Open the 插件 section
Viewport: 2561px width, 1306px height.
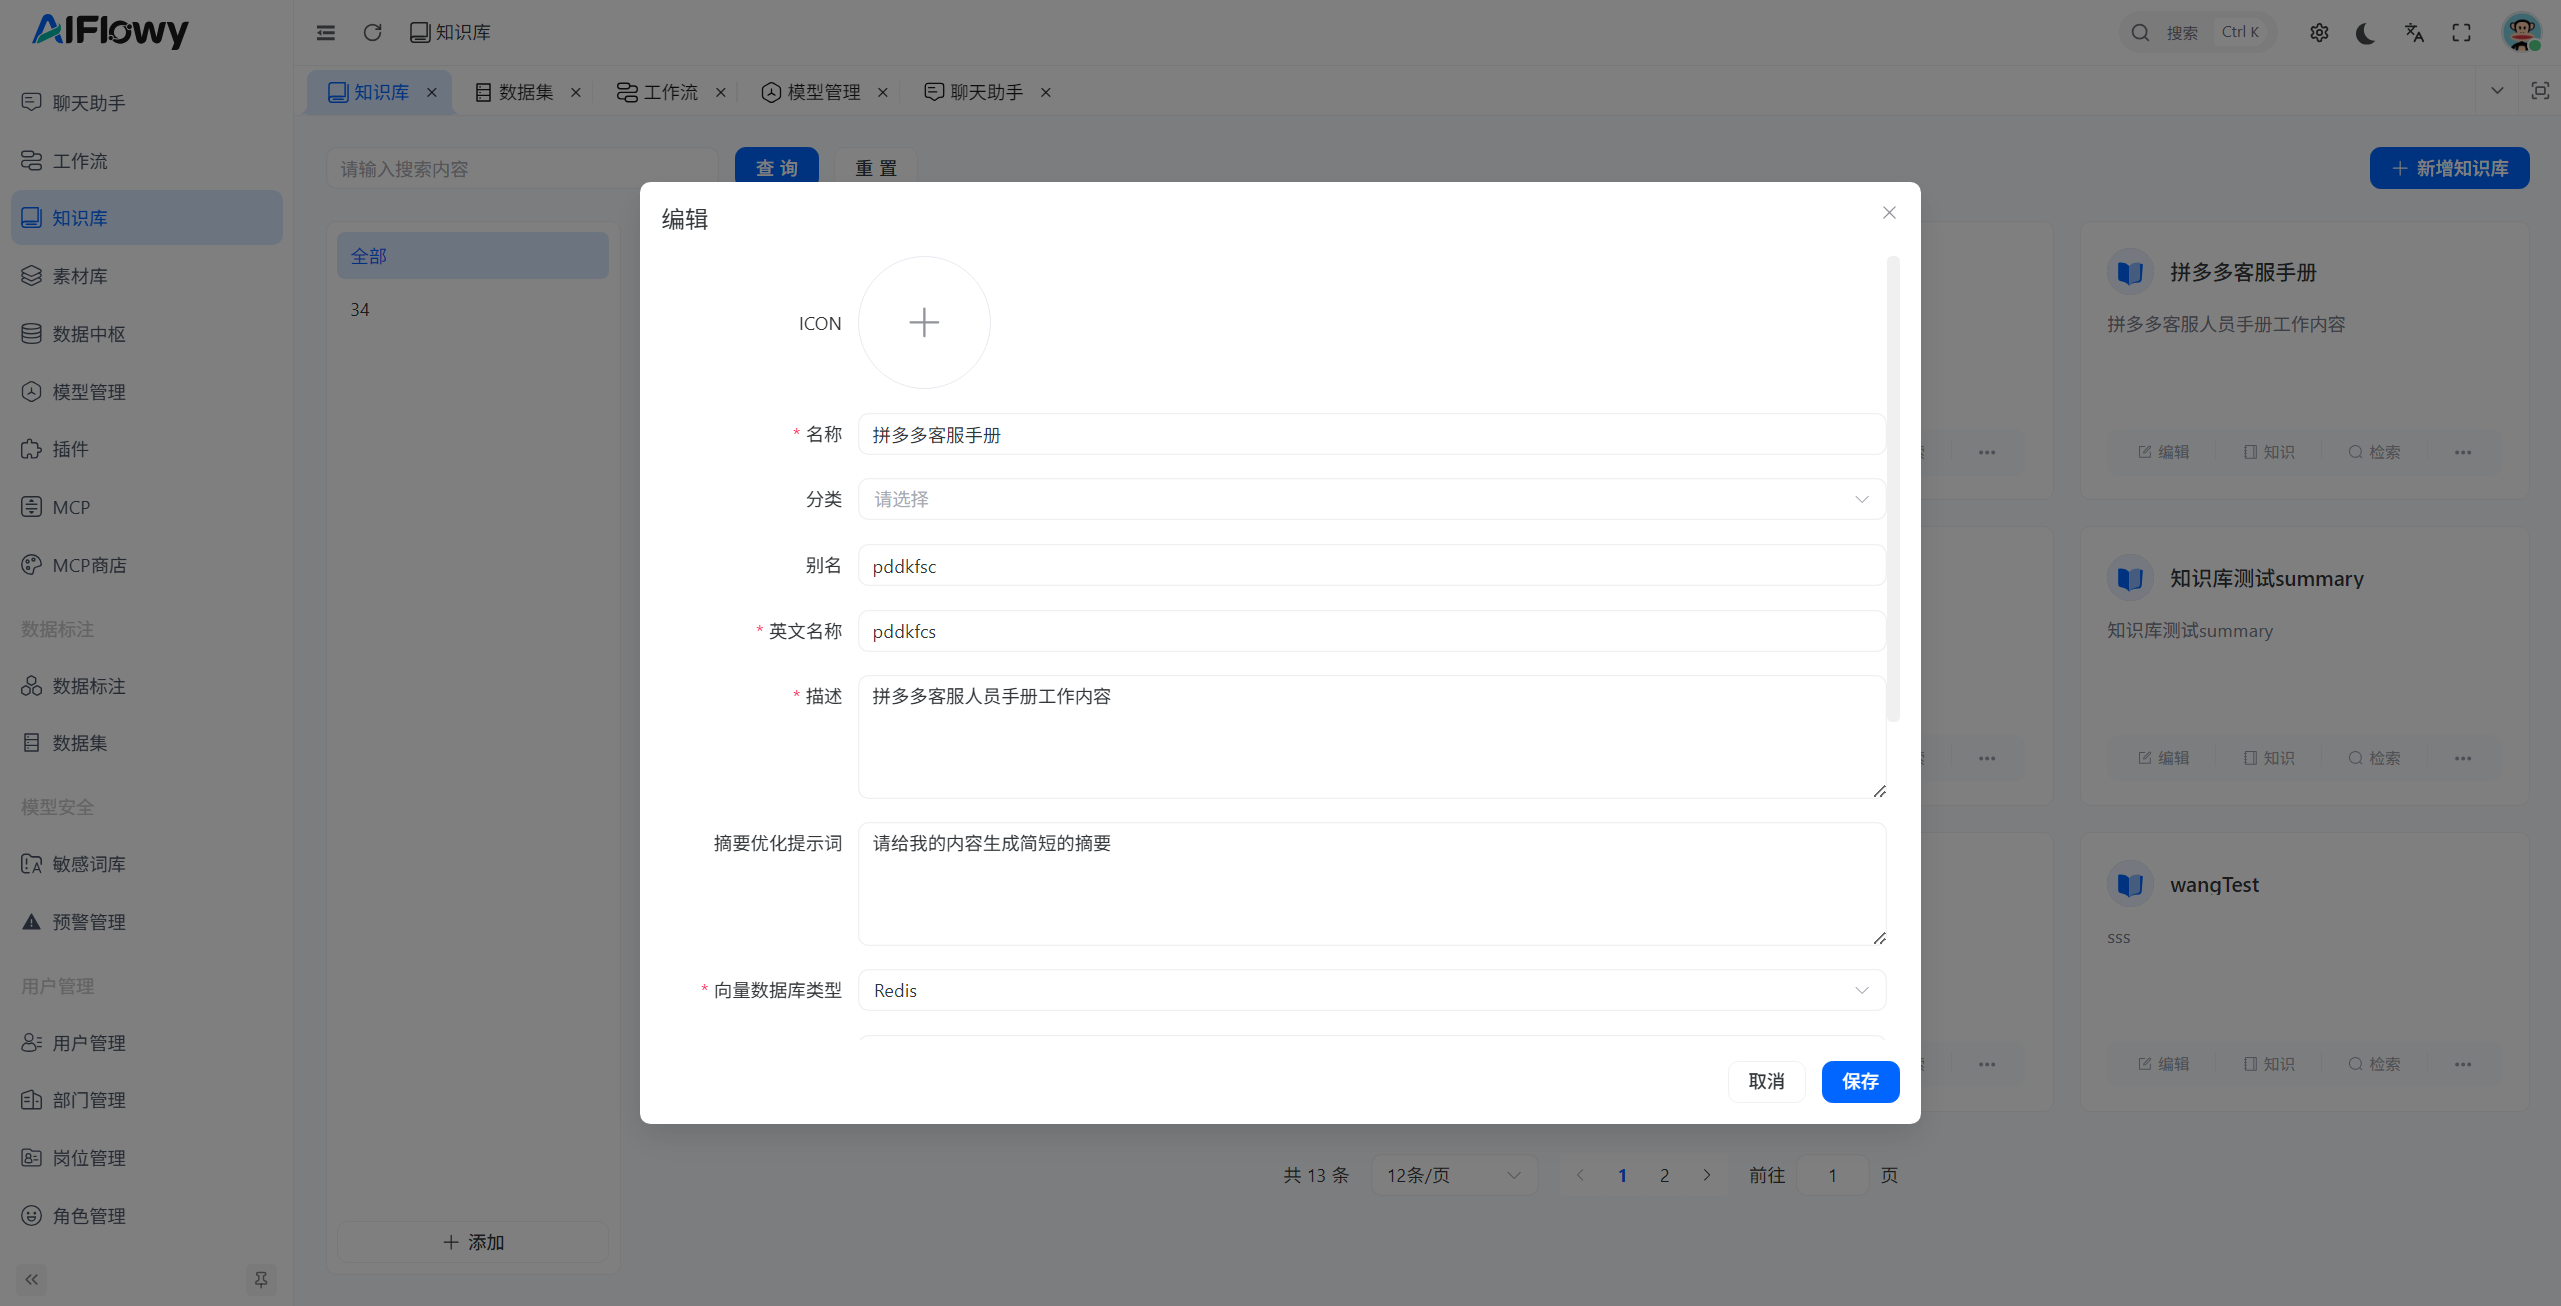click(x=70, y=449)
